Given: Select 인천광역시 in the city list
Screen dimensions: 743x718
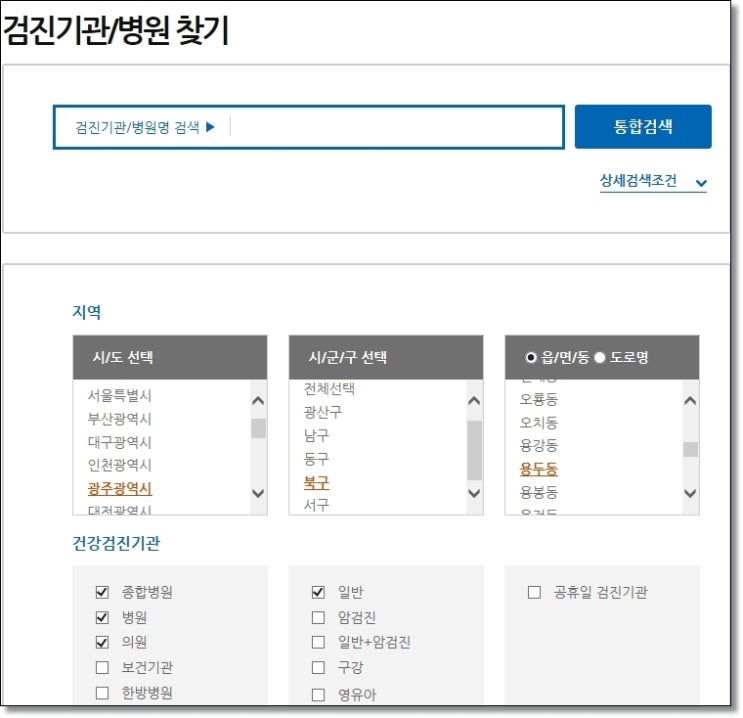Looking at the screenshot, I should pos(119,465).
